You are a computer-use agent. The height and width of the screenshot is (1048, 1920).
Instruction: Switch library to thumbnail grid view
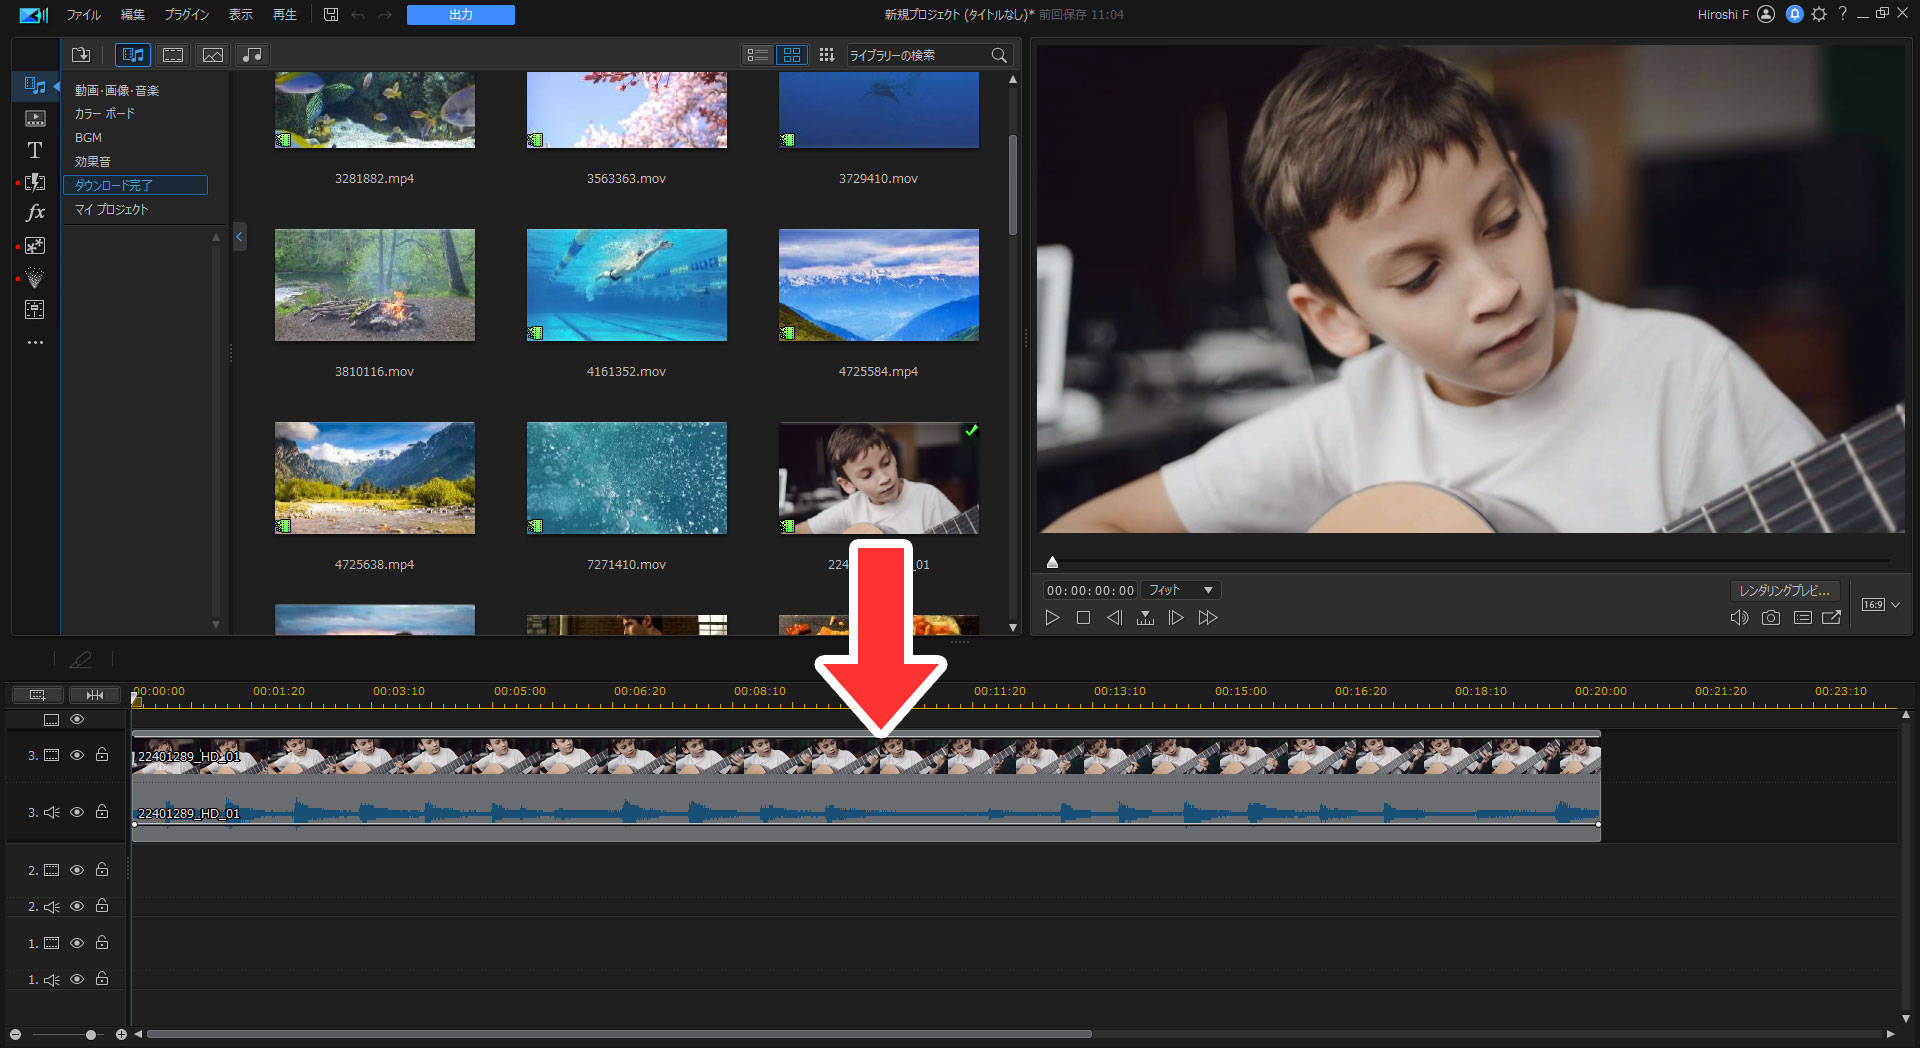(792, 55)
